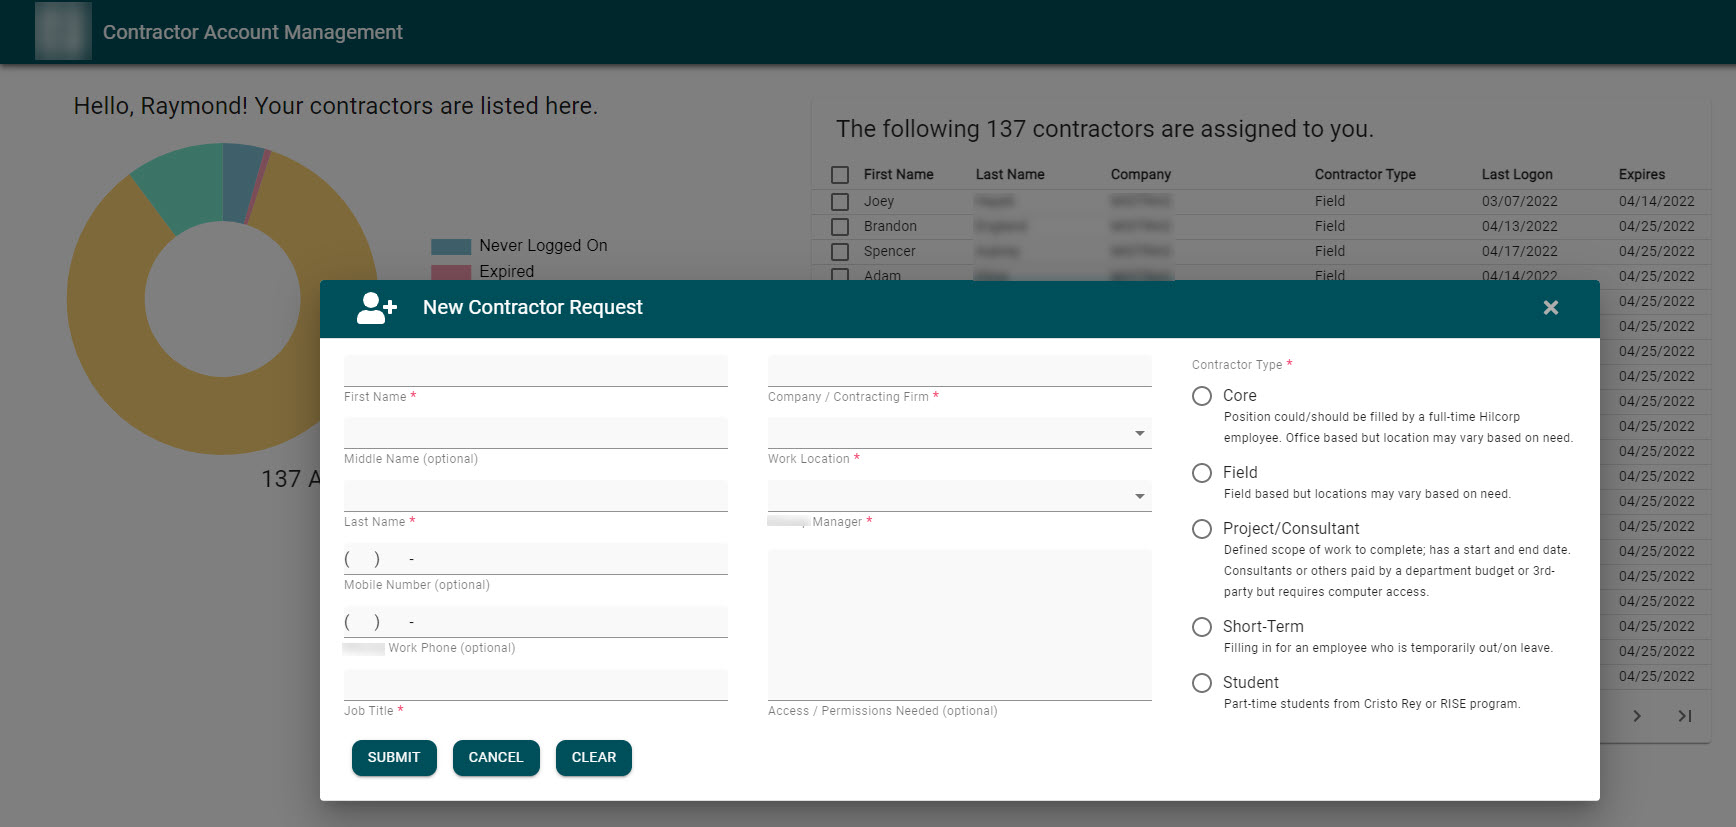
Task: Choose Project/Consultant contractor type
Action: (1202, 529)
